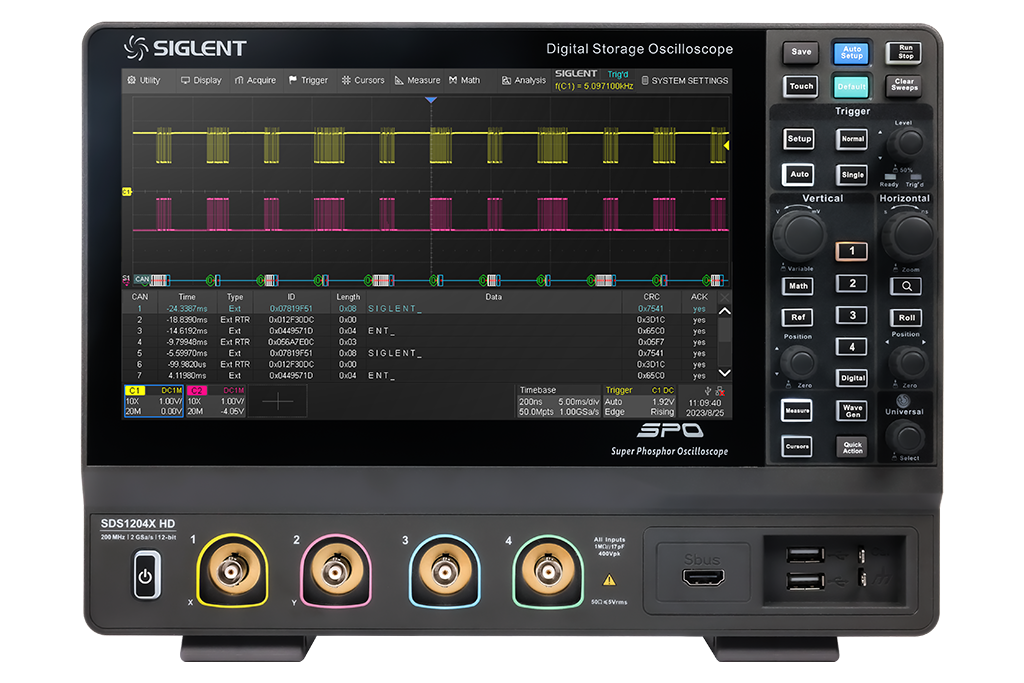Click the USB host icon in the status bar

(707, 389)
